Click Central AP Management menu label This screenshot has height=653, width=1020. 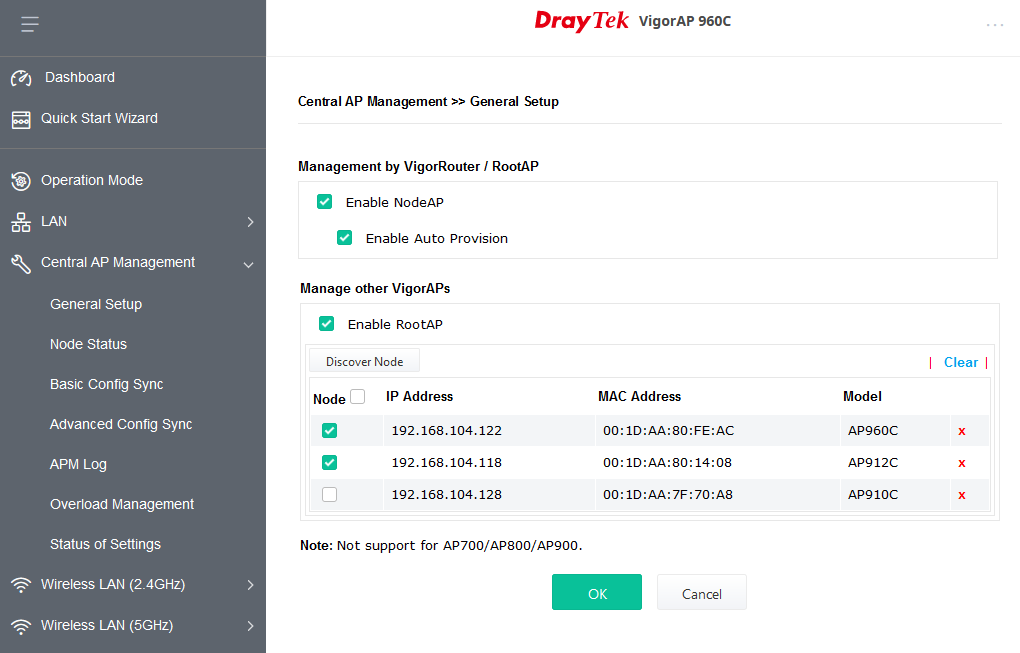(118, 262)
